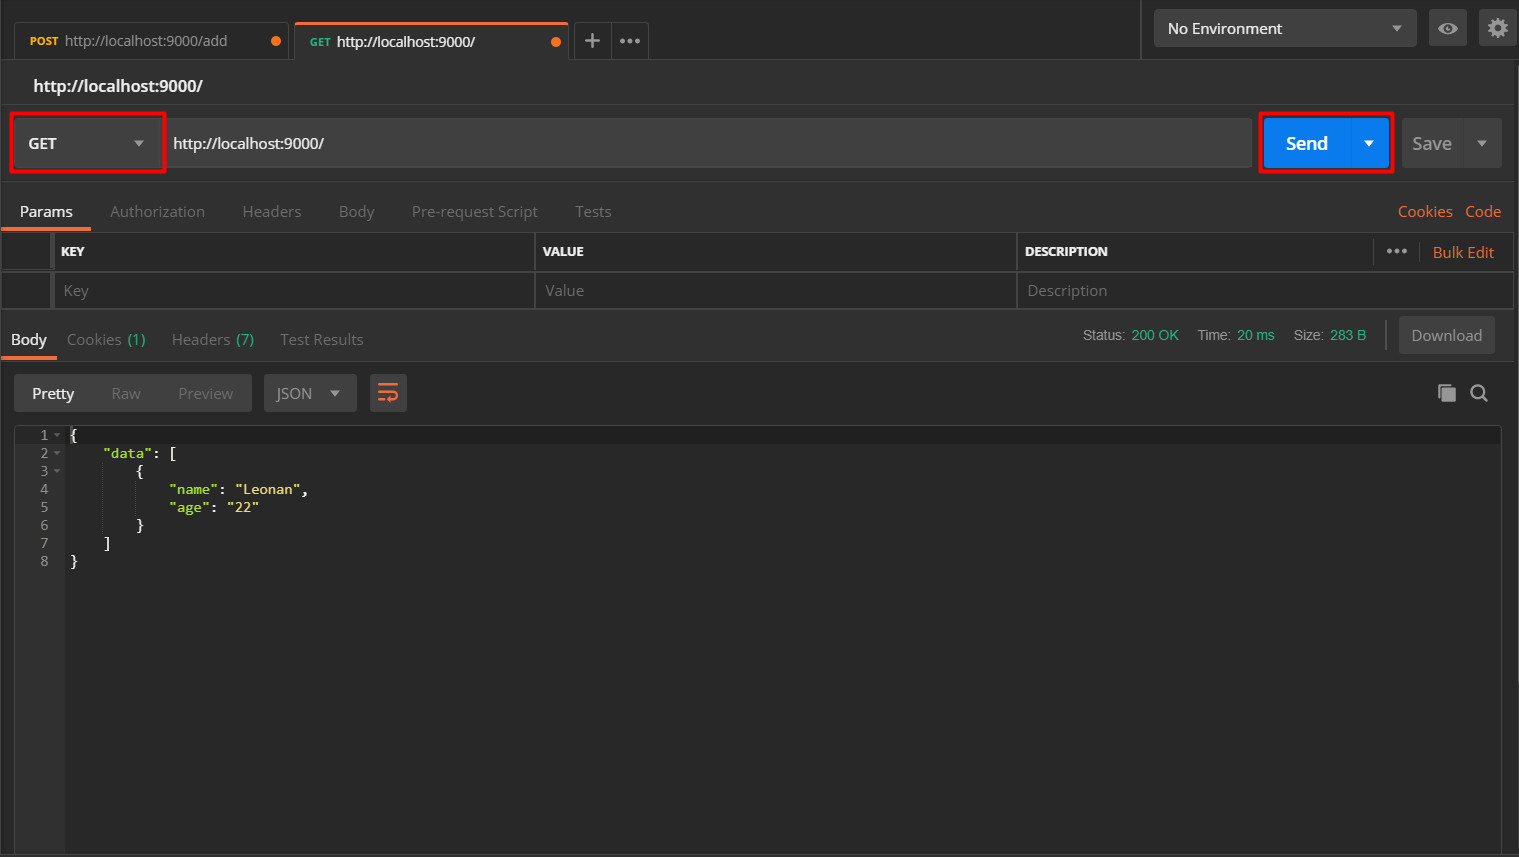The width and height of the screenshot is (1519, 857).
Task: Select the Pretty response view
Action: (x=52, y=393)
